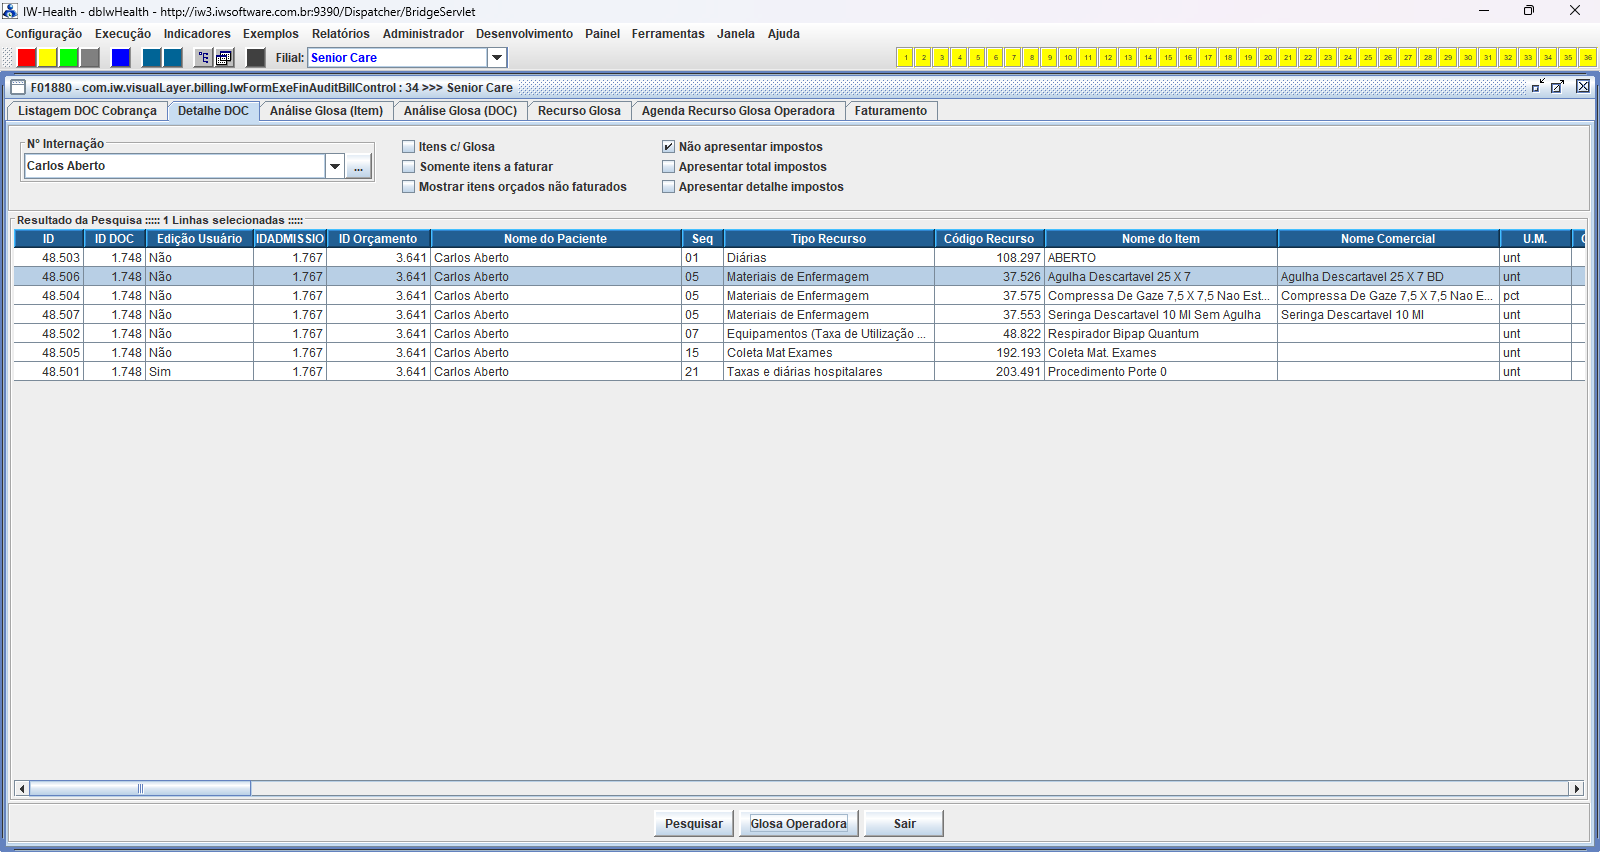Click the Pesquisar button

tap(694, 824)
